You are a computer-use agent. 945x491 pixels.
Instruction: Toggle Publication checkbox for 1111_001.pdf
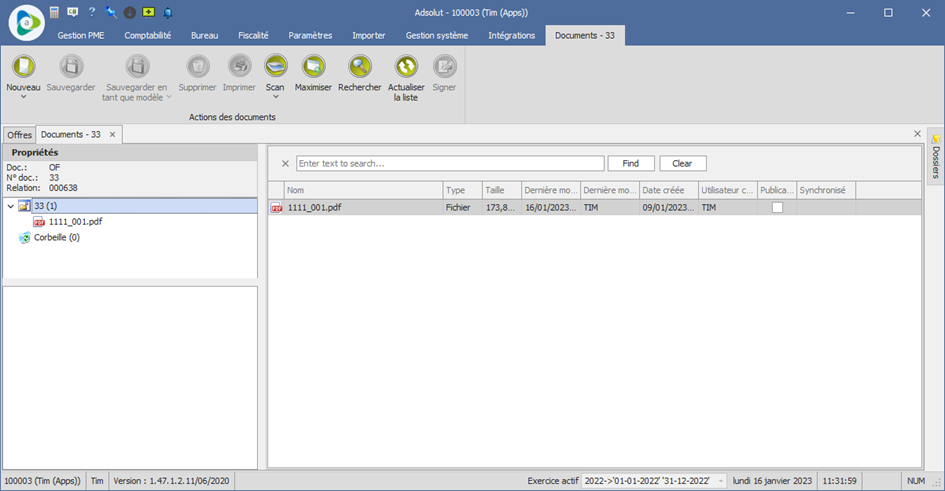click(777, 207)
